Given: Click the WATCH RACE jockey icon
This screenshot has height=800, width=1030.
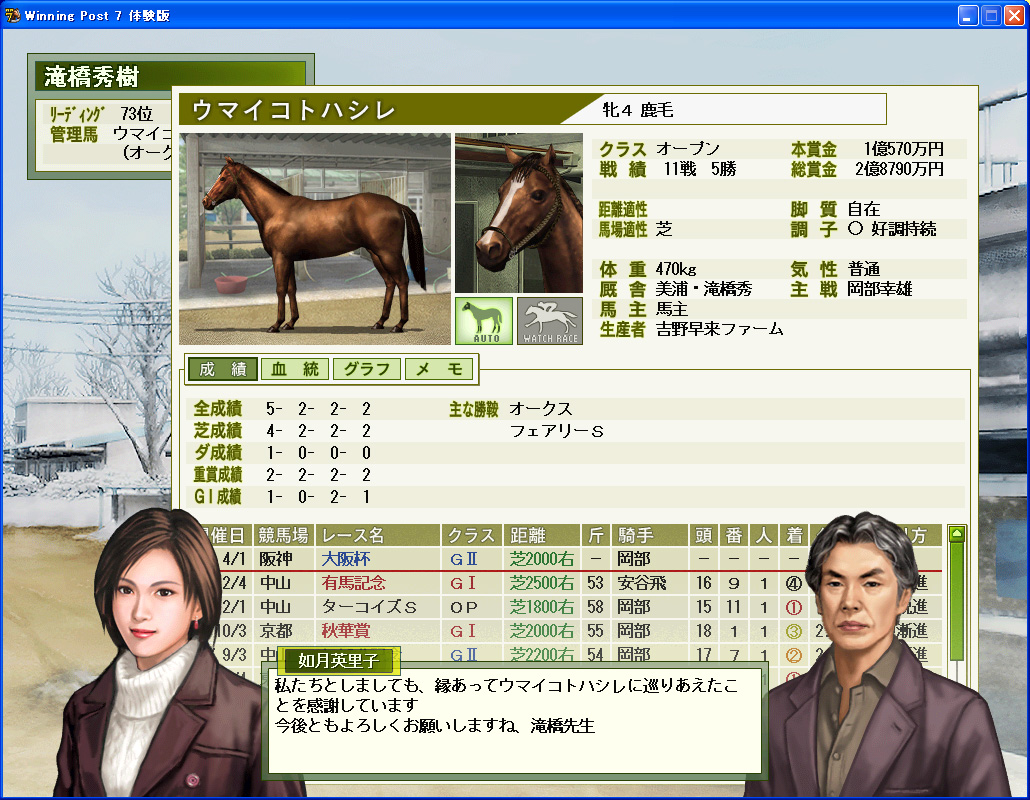Looking at the screenshot, I should click(x=550, y=321).
